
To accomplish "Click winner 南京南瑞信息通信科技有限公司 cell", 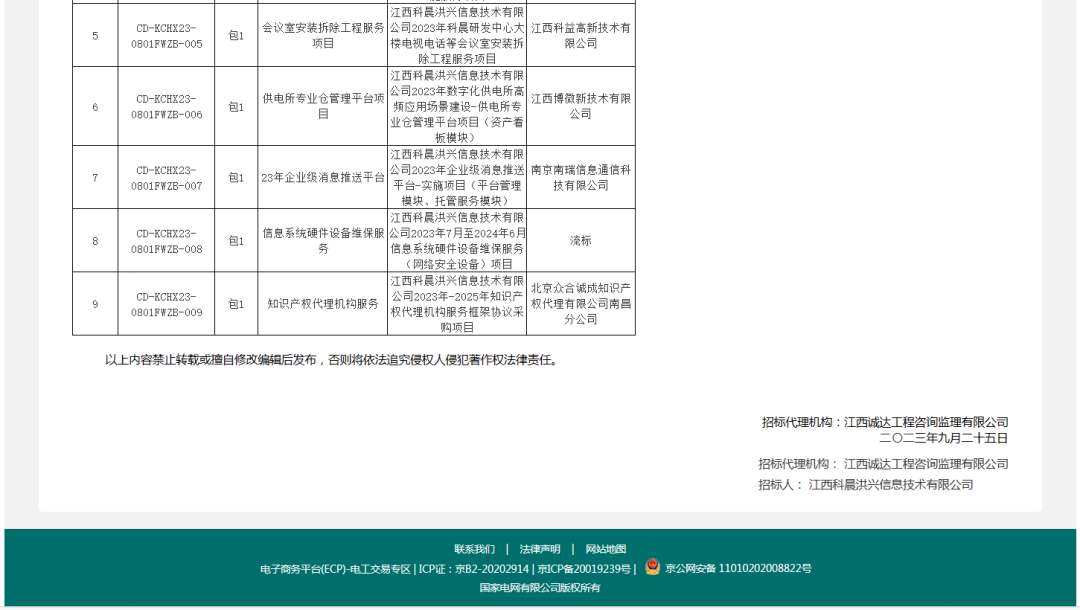I will pyautogui.click(x=581, y=178).
